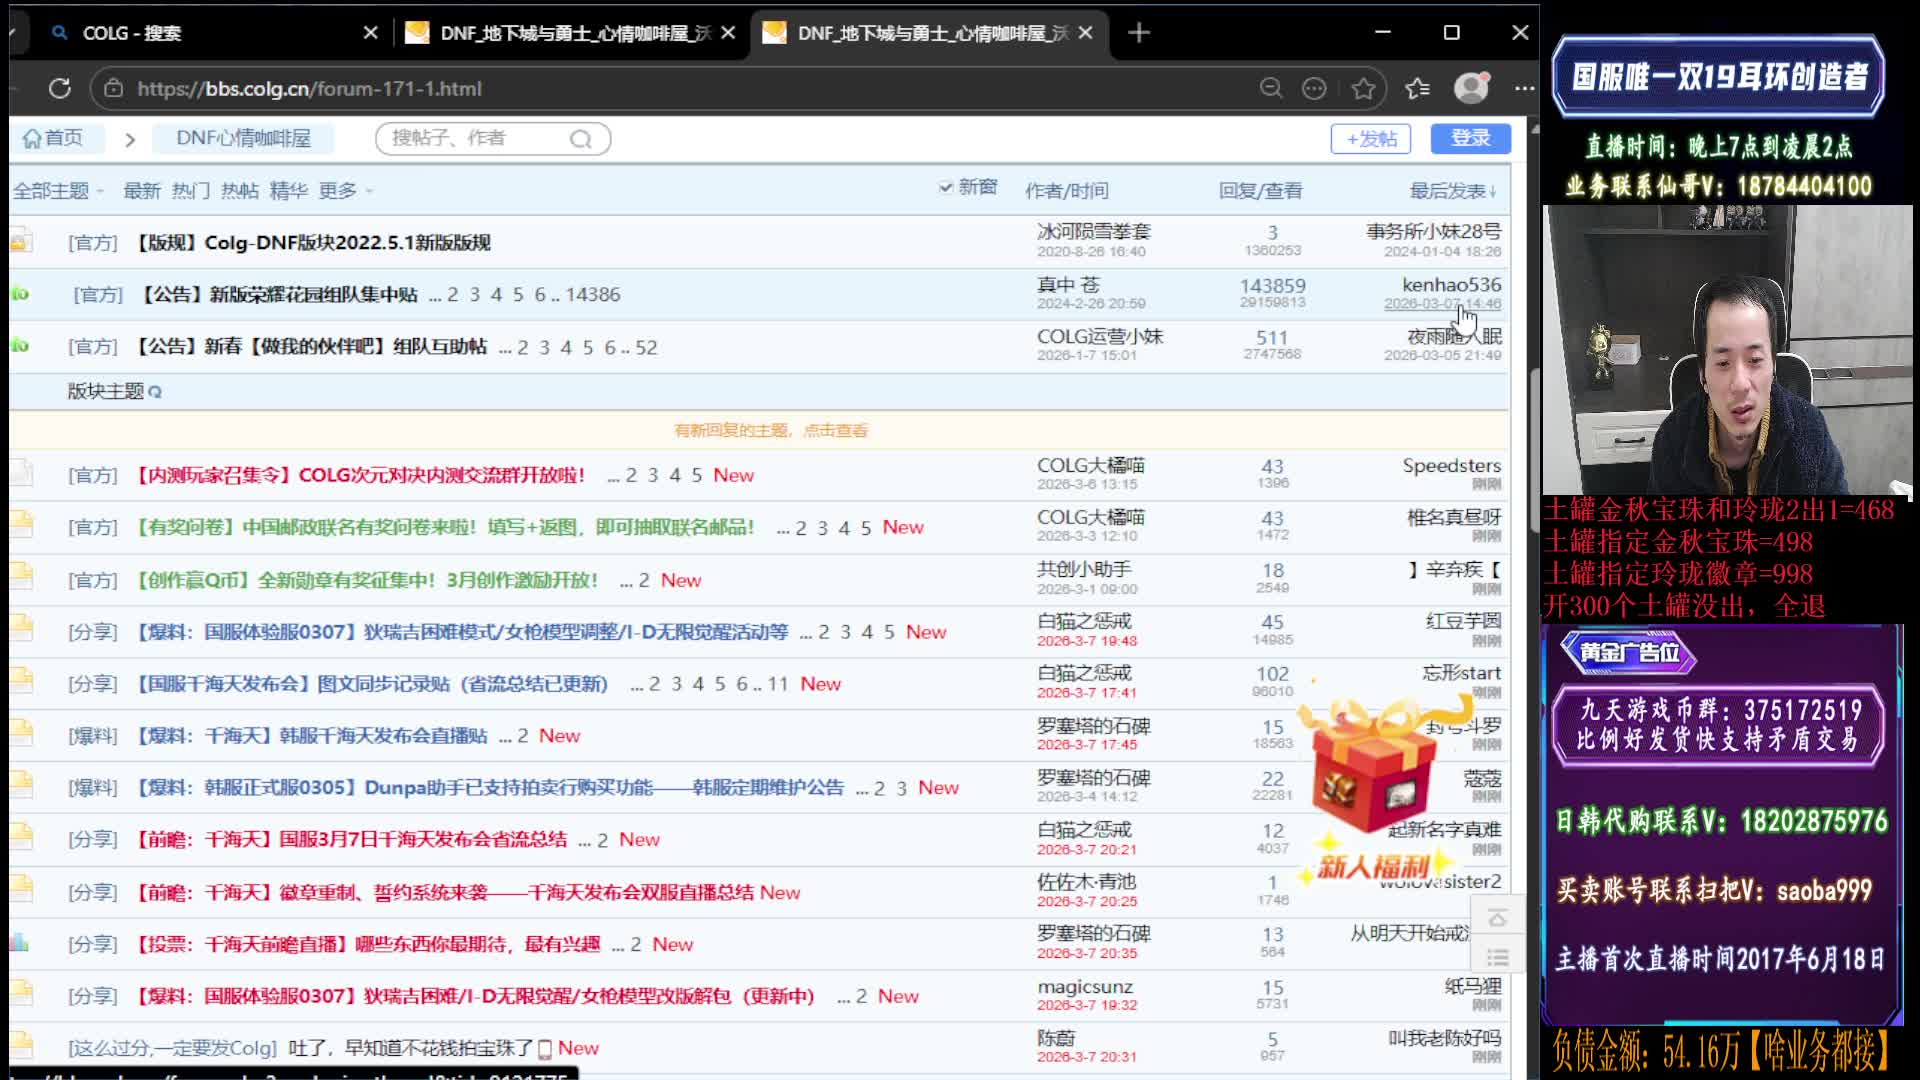The height and width of the screenshot is (1080, 1920).
Task: Expand the 全部主题 dropdown
Action: coord(57,191)
